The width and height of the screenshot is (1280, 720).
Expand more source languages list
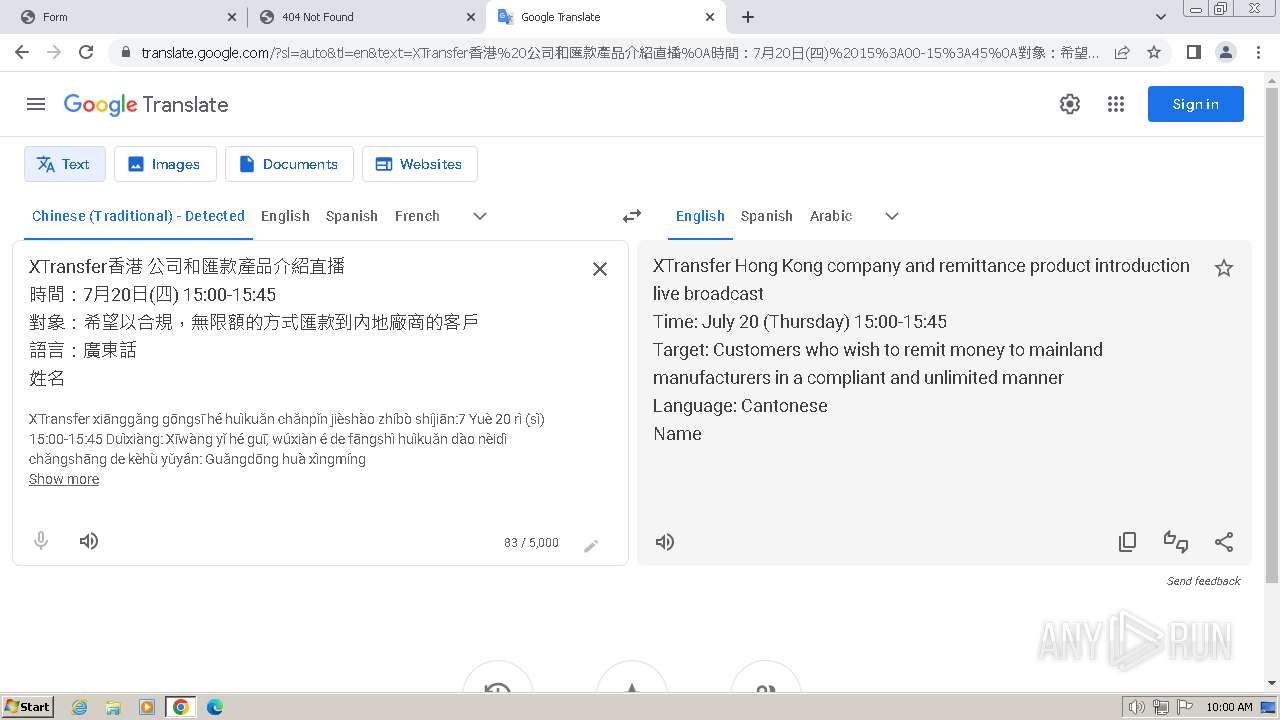(x=480, y=216)
